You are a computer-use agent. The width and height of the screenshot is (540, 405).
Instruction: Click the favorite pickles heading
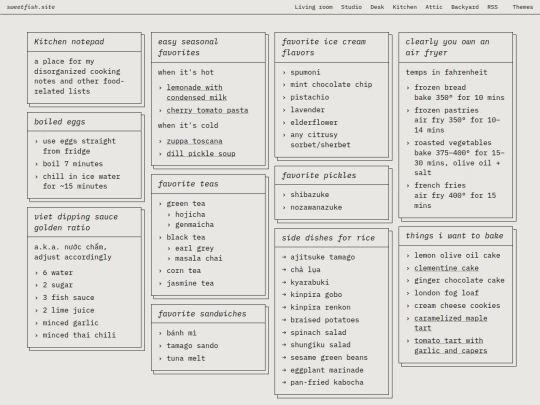[x=319, y=175]
